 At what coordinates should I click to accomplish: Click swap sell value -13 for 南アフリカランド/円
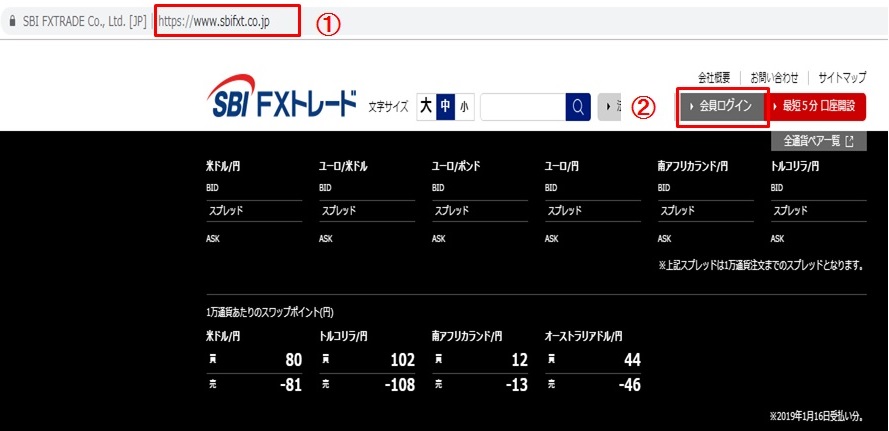(x=517, y=385)
